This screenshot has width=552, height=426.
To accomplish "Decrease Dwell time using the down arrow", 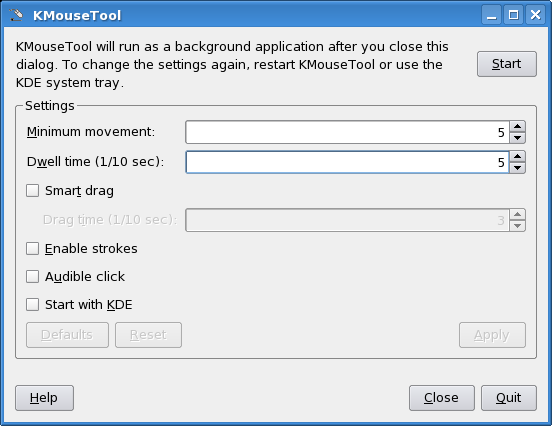I will (x=517, y=168).
